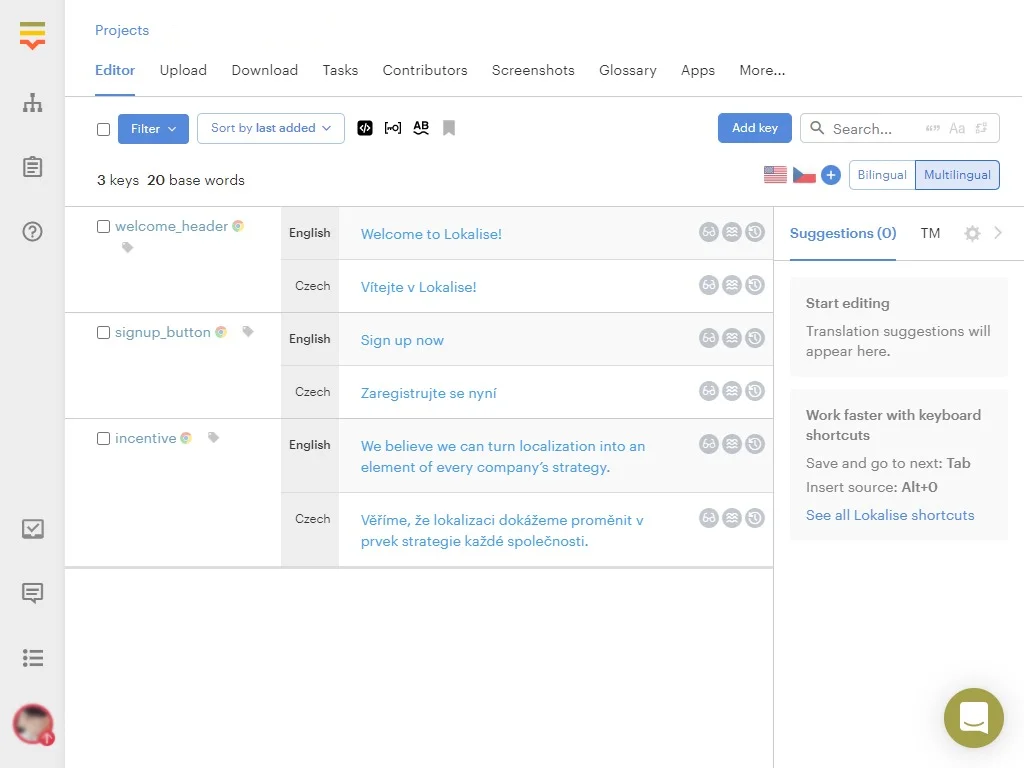Follow the See all Lokalise shortcuts link
Screen dimensions: 1024x768
coord(890,515)
